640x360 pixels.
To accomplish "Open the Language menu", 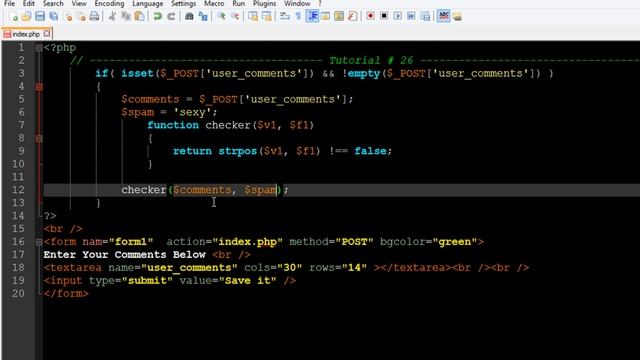I will tap(147, 4).
